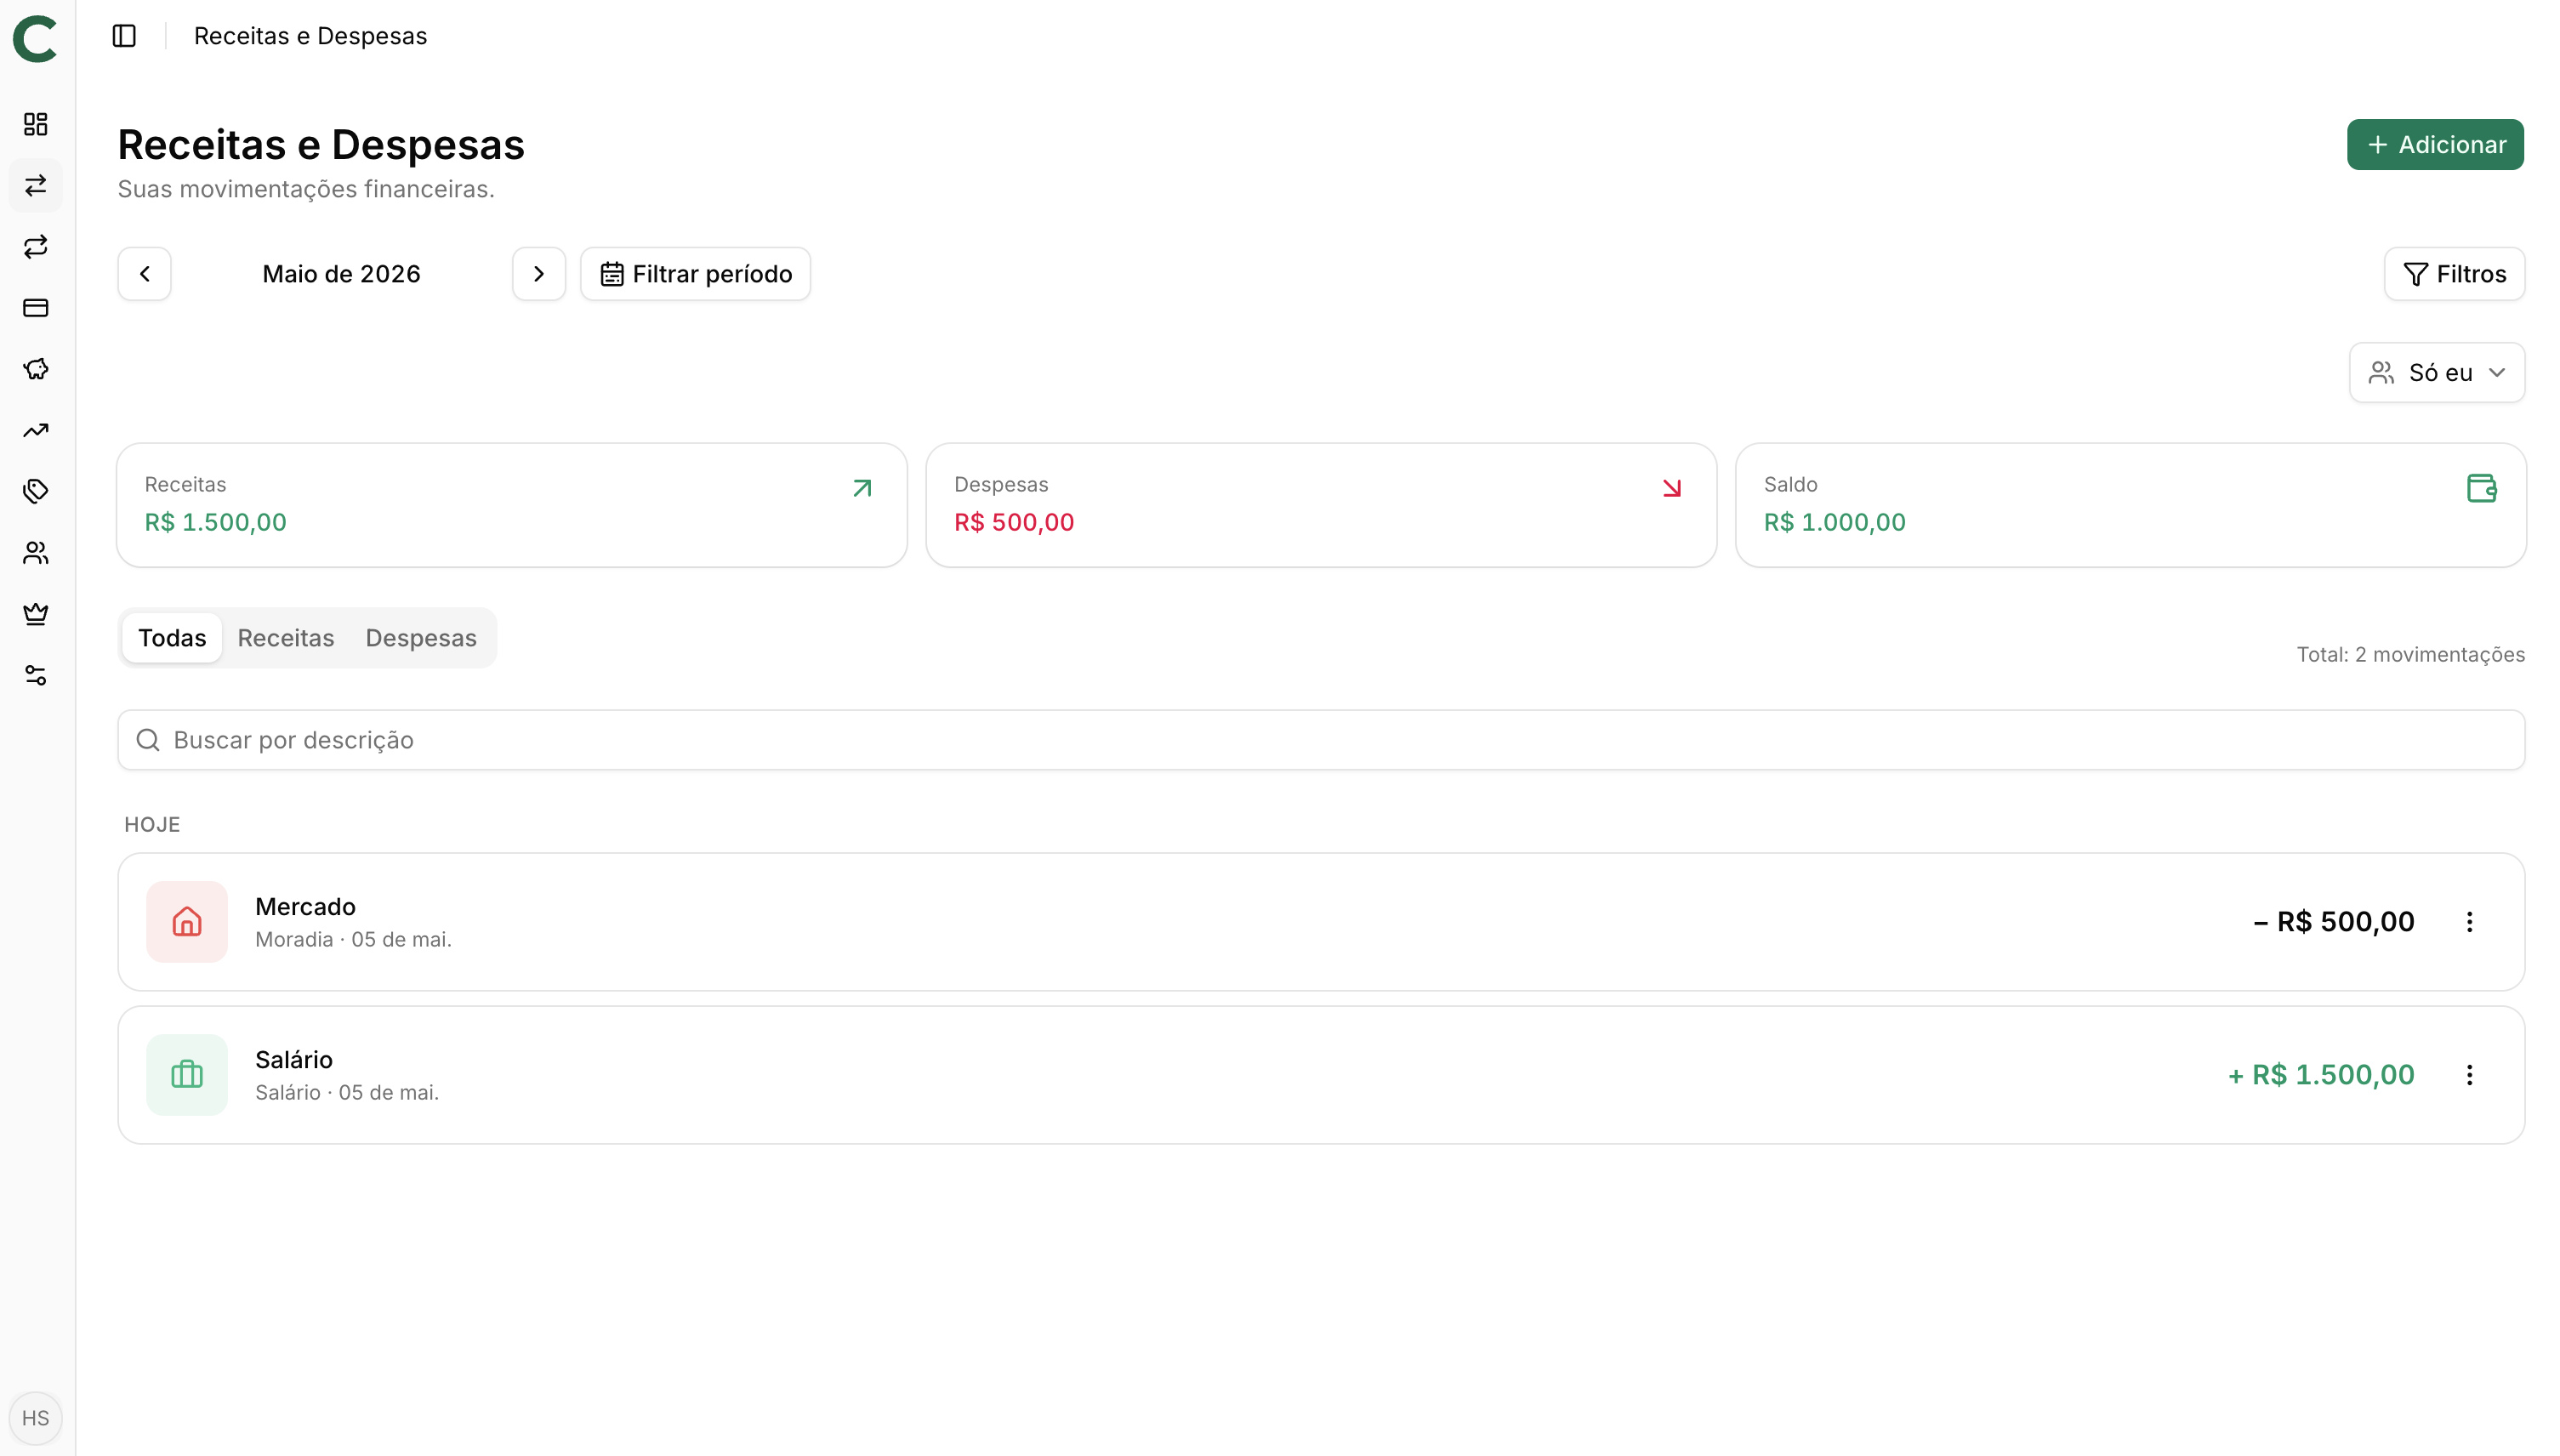Click the Receitas e Despesas breadcrumb title

[x=310, y=36]
